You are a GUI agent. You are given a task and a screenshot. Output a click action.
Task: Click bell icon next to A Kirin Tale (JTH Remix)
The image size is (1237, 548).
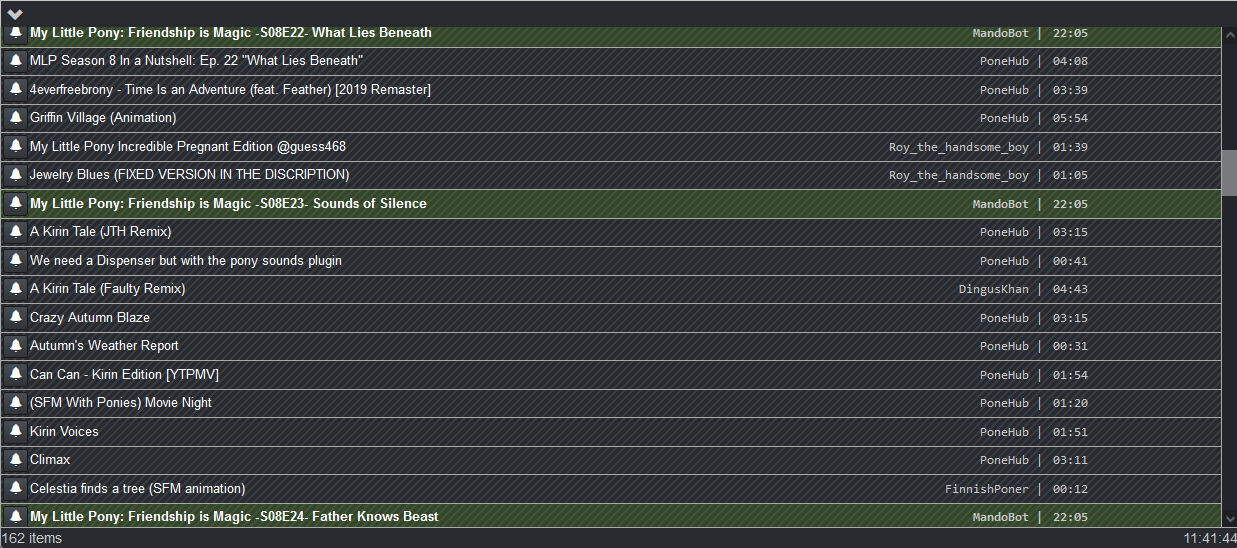click(x=16, y=231)
